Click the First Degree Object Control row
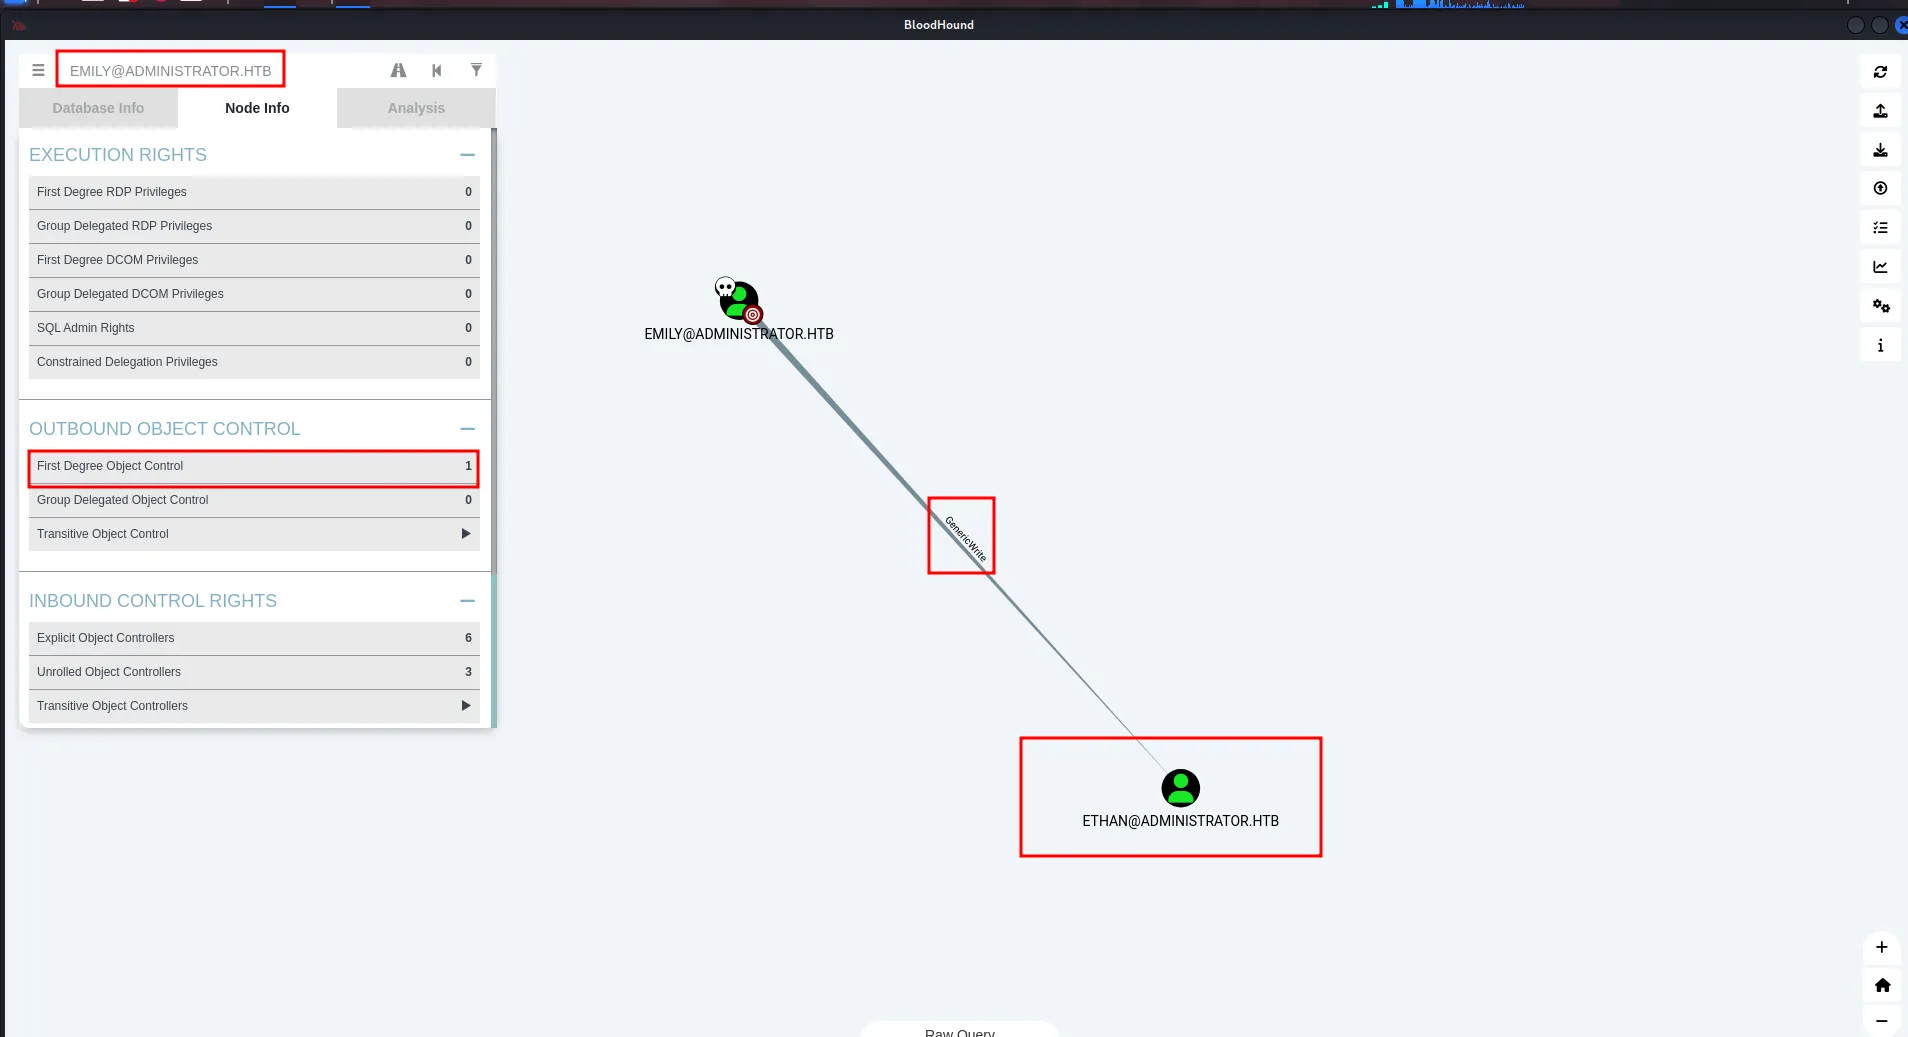Screen dimensions: 1908x1037 254,466
